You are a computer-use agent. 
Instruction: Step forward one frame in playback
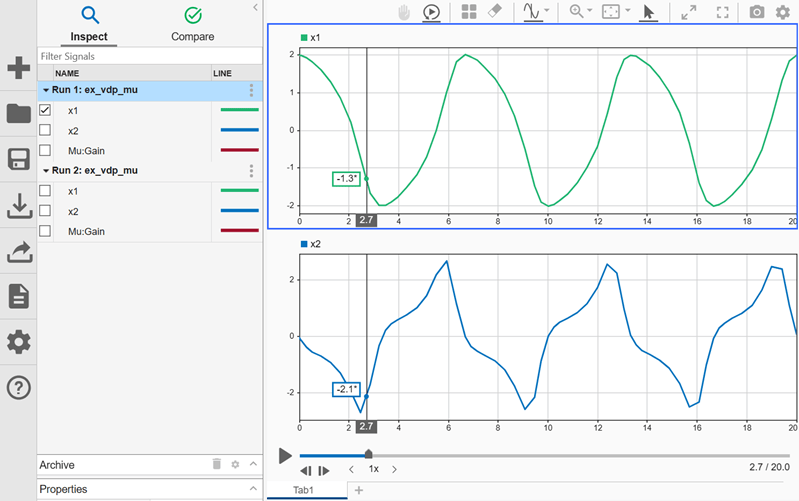(324, 470)
